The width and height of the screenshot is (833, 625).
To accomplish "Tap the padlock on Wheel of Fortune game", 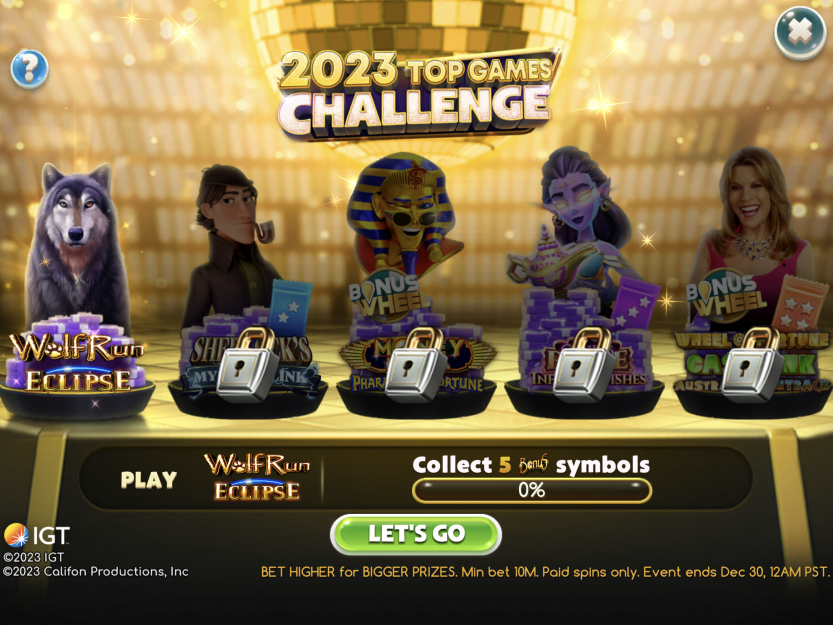I will [x=752, y=364].
